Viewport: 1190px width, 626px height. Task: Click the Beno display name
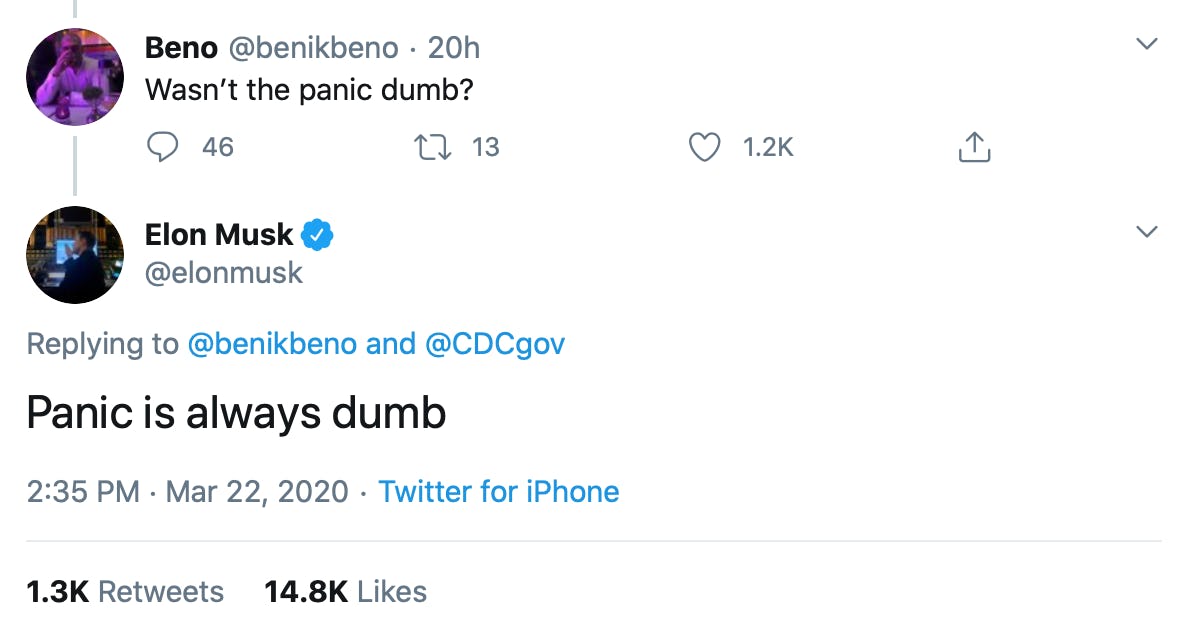click(181, 47)
